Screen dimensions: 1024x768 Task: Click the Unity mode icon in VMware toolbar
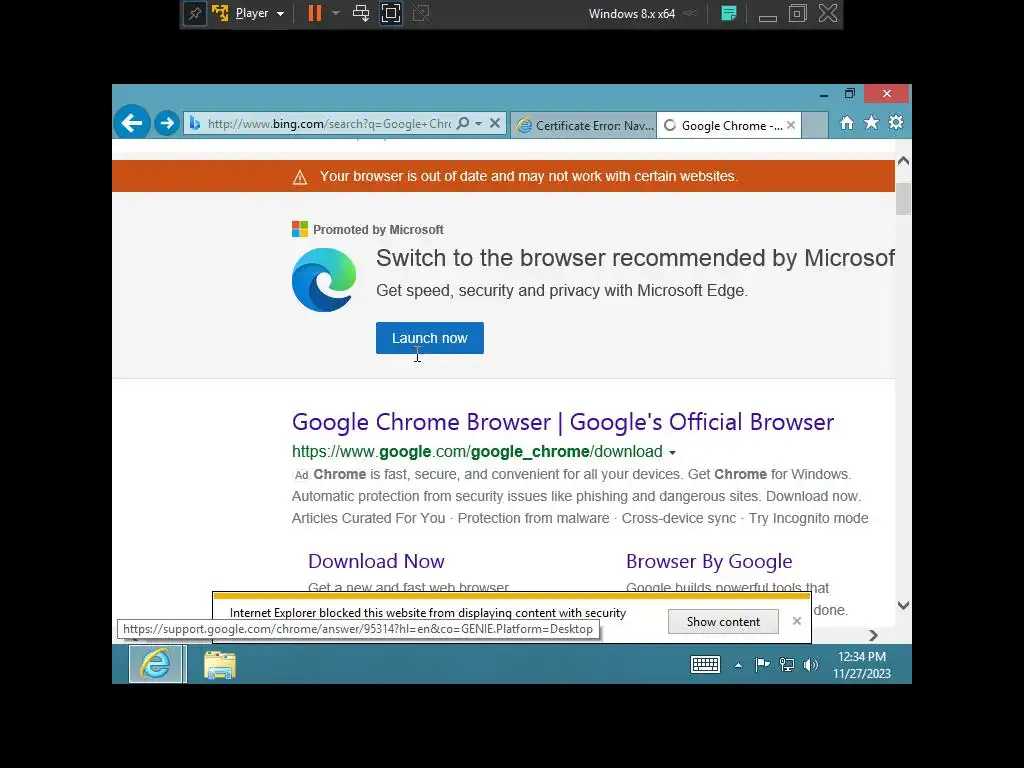[x=421, y=14]
